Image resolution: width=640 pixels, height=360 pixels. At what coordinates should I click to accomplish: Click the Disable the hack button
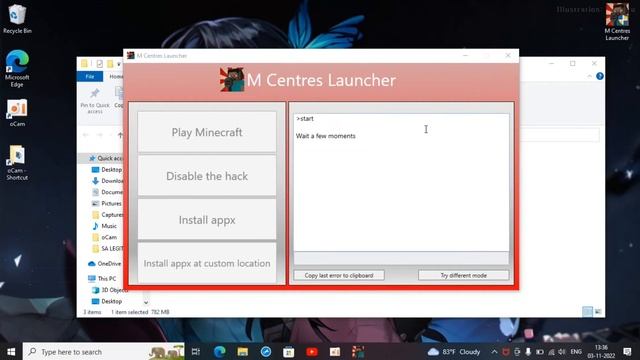point(207,176)
